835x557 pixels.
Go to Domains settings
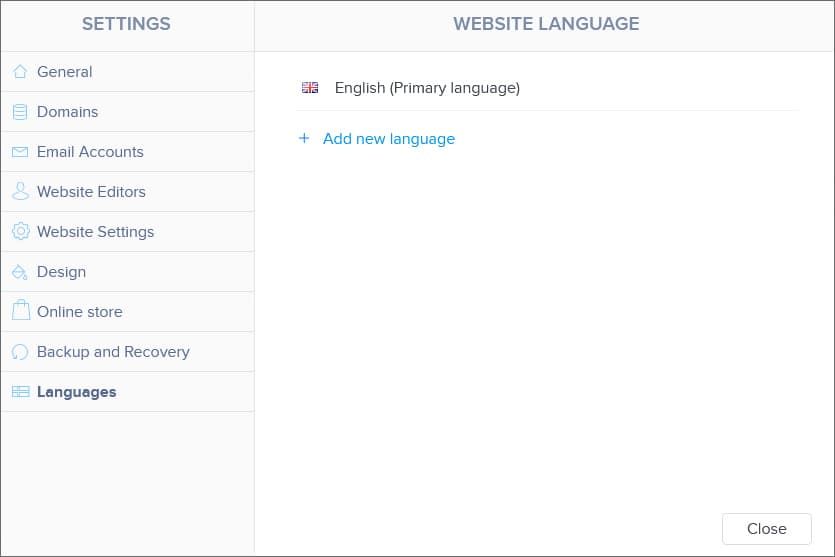click(68, 112)
